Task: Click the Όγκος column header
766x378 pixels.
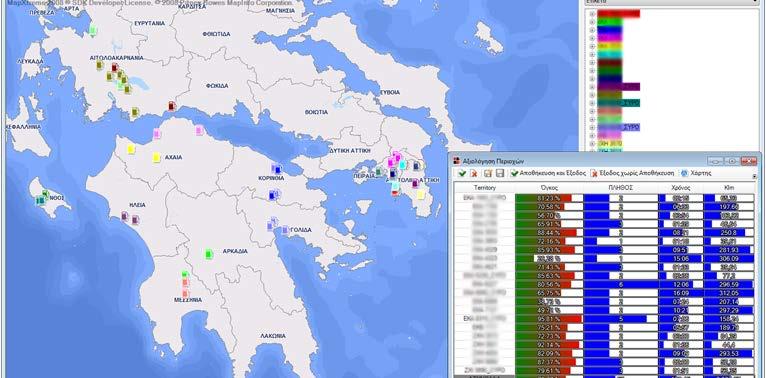Action: pos(549,188)
